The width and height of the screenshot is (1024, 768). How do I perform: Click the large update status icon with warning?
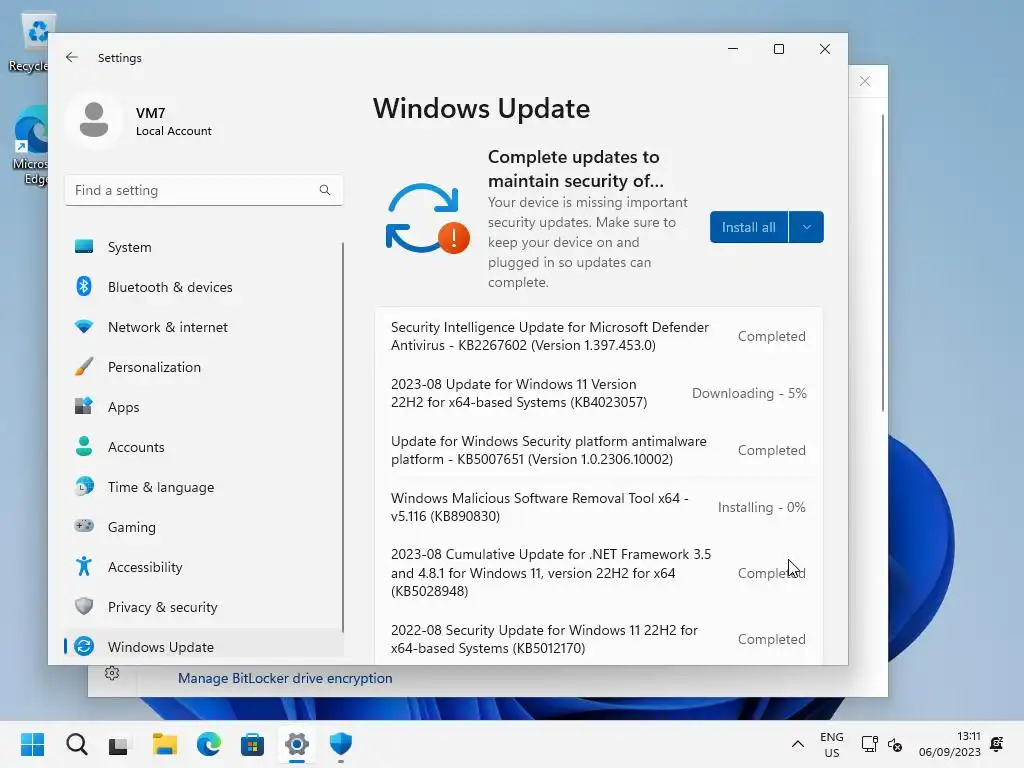(427, 219)
